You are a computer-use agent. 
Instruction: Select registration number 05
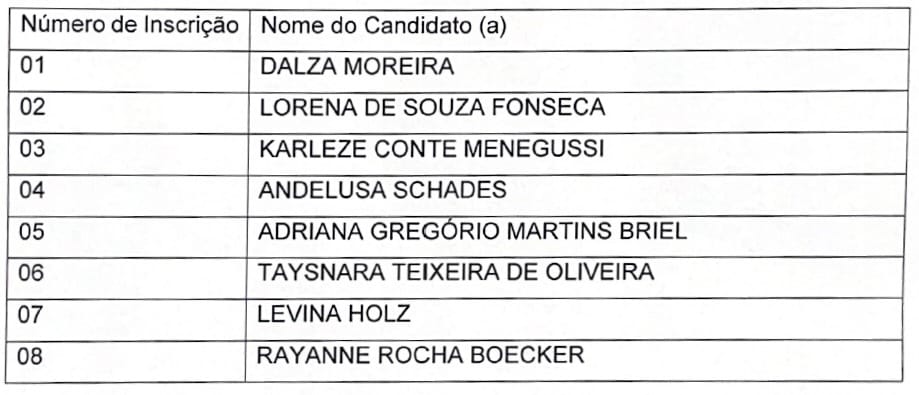coord(32,231)
